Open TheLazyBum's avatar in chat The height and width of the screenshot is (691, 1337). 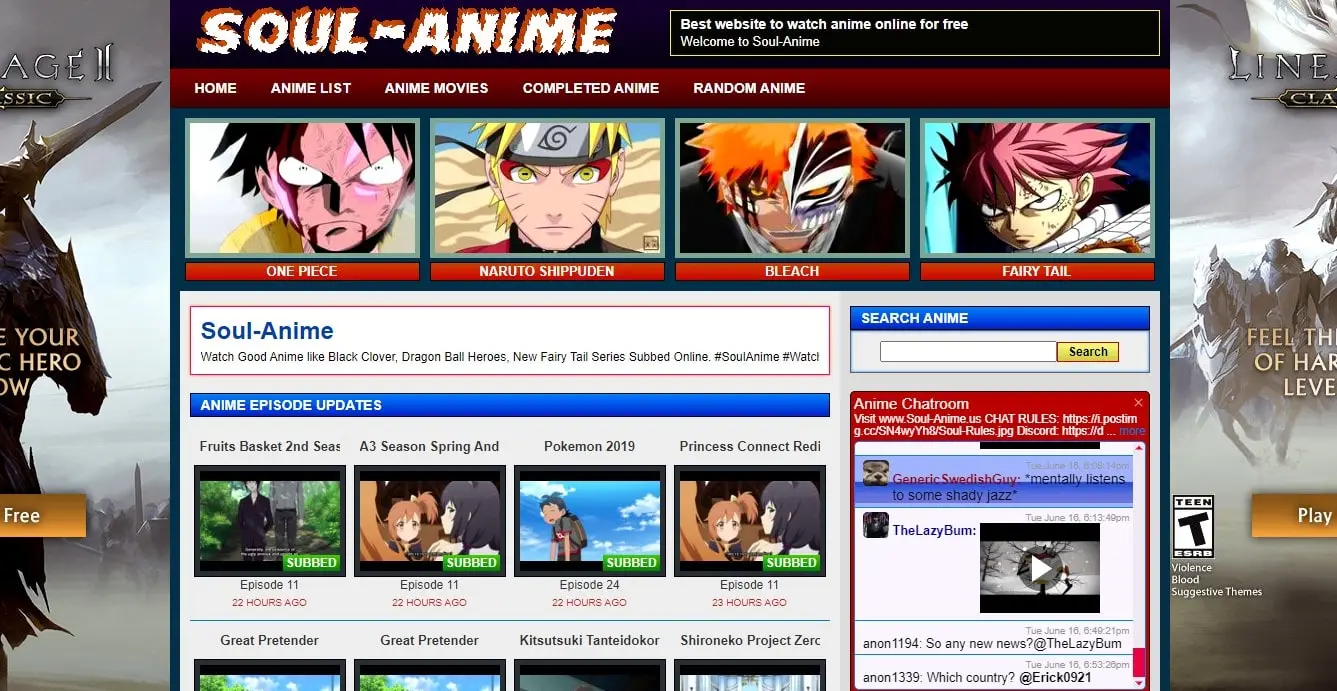pos(876,525)
